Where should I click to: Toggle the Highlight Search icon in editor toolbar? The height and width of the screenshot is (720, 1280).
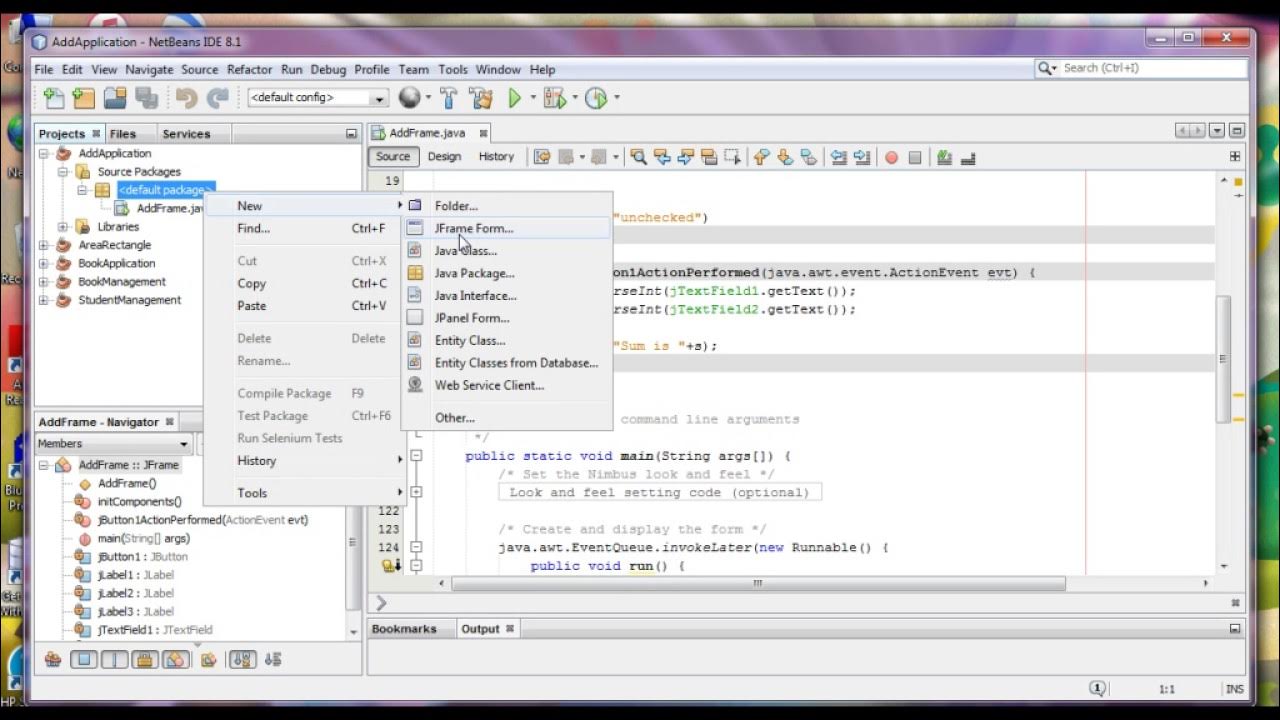[x=709, y=157]
